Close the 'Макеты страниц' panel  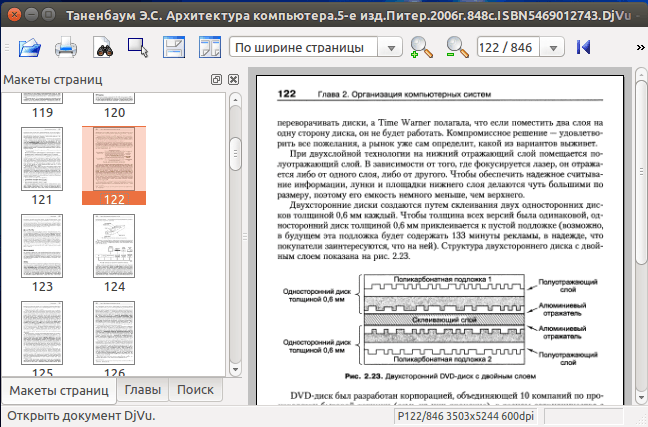(233, 79)
